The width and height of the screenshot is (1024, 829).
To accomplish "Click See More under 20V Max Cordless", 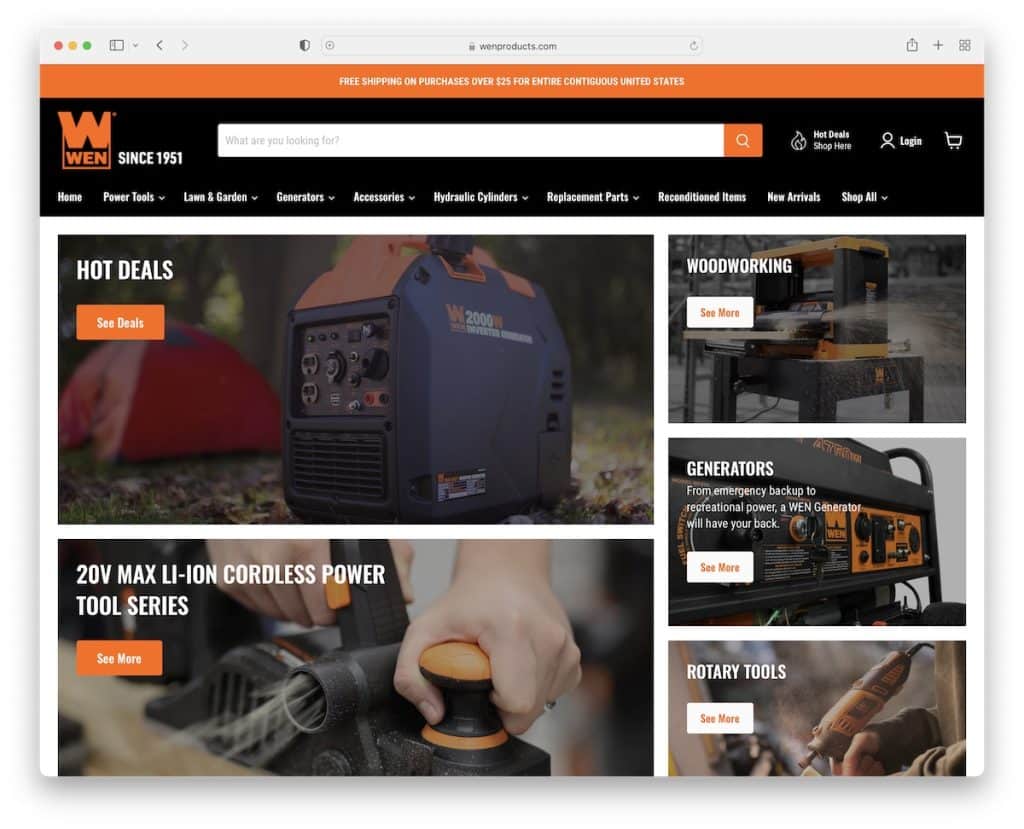I will 120,658.
